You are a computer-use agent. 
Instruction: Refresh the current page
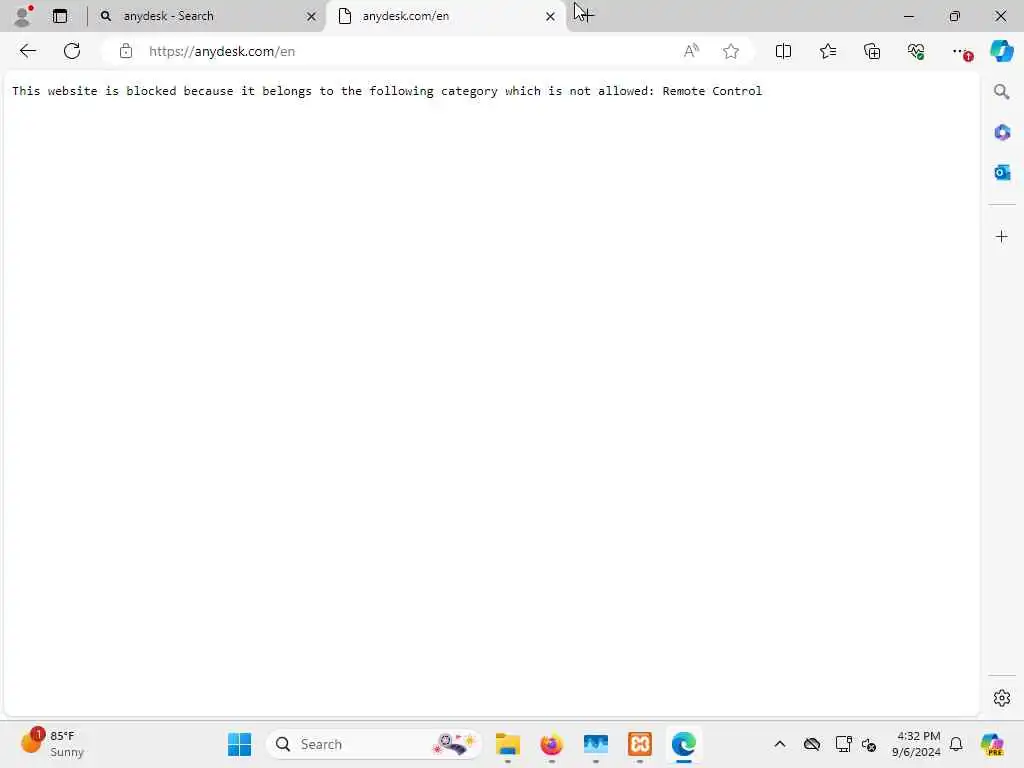click(72, 51)
